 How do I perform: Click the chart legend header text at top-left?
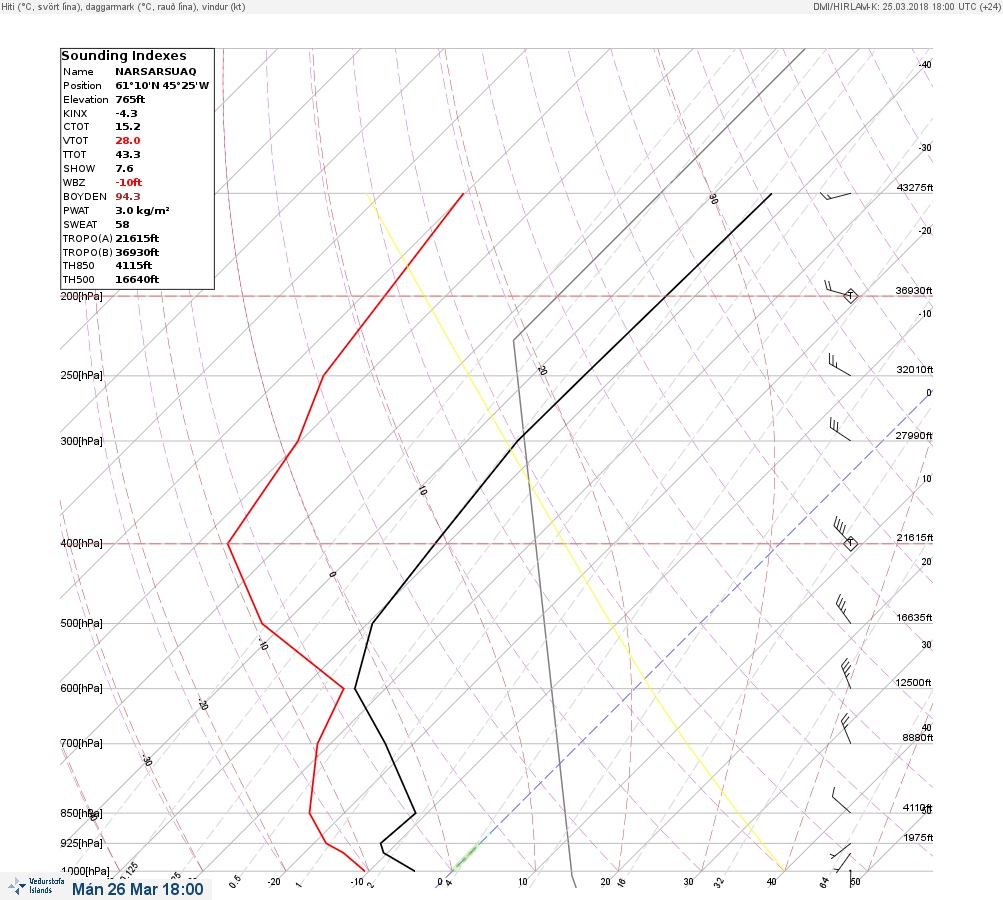click(123, 7)
